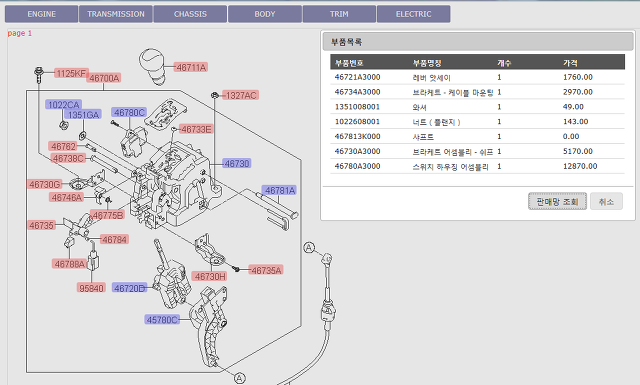Select highlighted part label 1022CA
Viewport: 640px width, 385px height.
coord(64,105)
